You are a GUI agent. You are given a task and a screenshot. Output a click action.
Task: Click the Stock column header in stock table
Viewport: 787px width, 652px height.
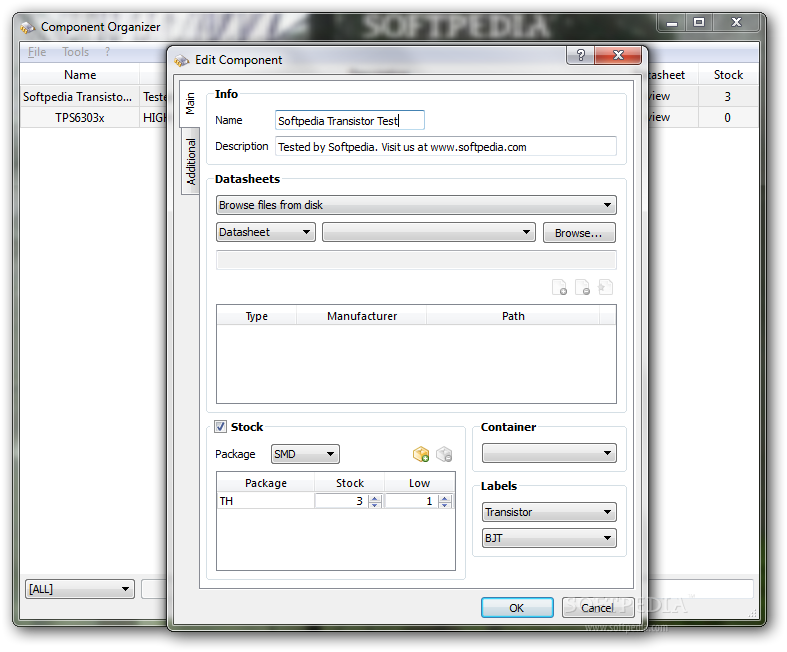coord(350,483)
